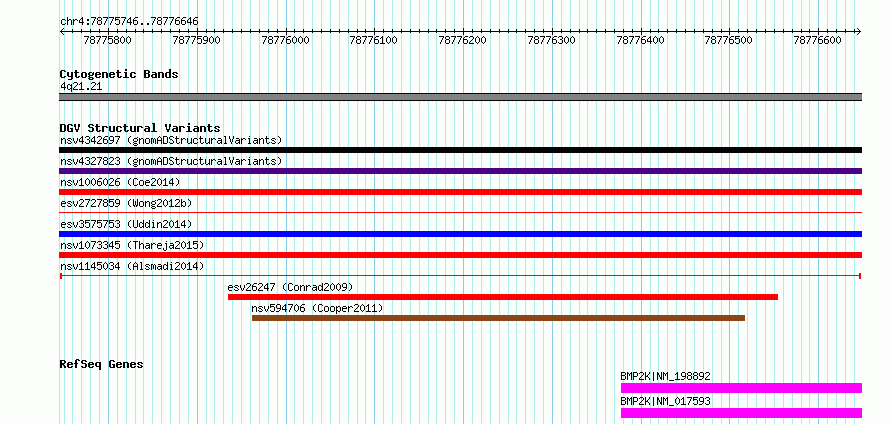The width and height of the screenshot is (890, 424).
Task: Click ruler position 78776500
Action: tap(729, 40)
